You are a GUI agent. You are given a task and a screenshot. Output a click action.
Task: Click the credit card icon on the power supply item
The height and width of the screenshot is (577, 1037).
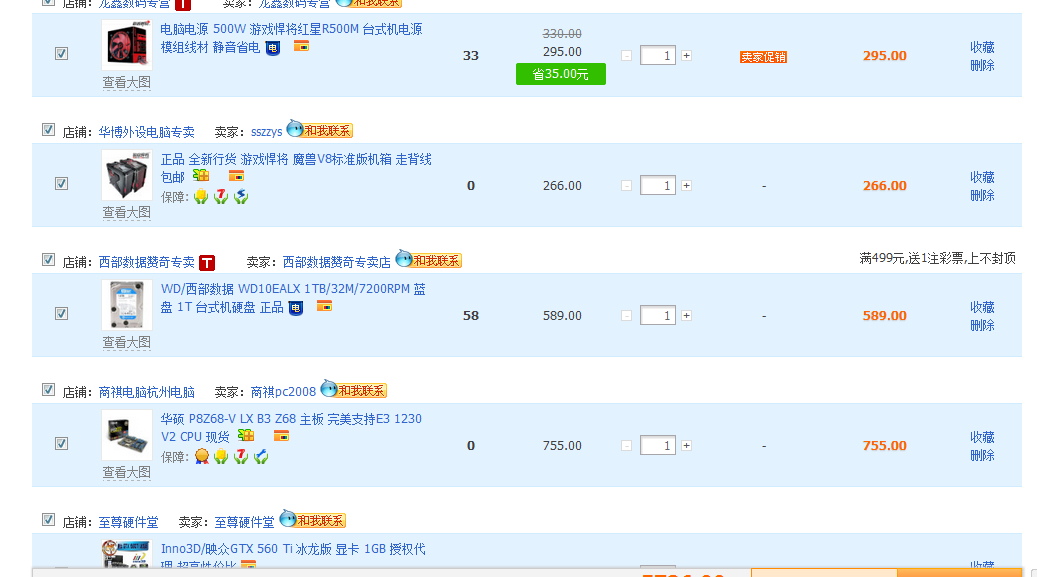click(x=302, y=46)
